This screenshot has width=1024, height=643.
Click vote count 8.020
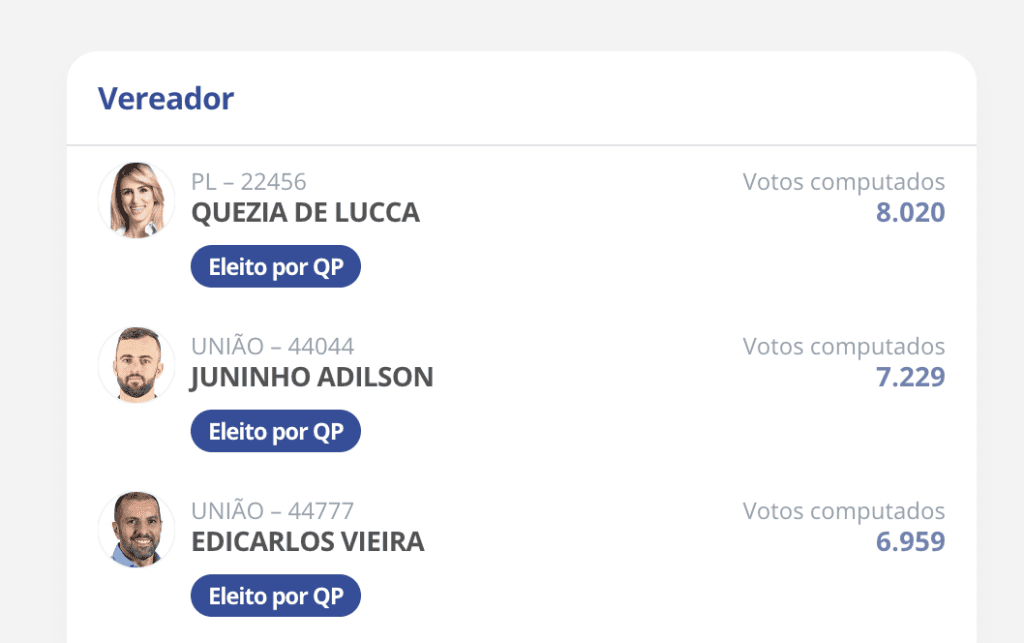click(910, 213)
